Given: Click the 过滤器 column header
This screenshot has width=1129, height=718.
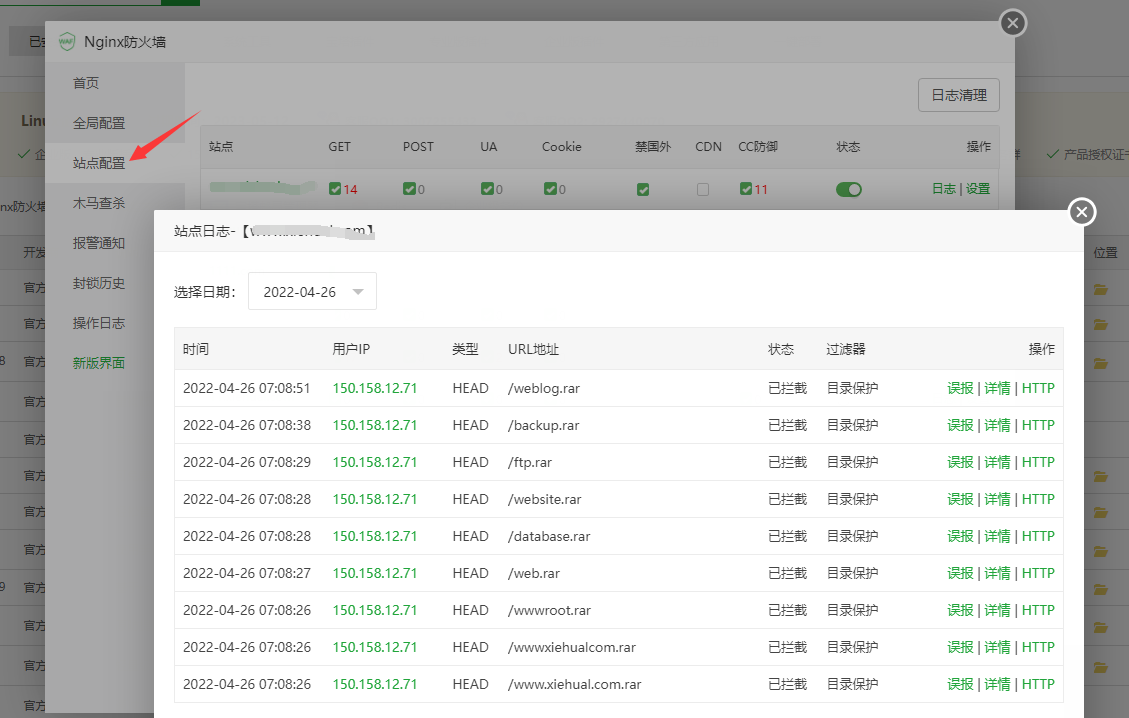Looking at the screenshot, I should [x=845, y=349].
